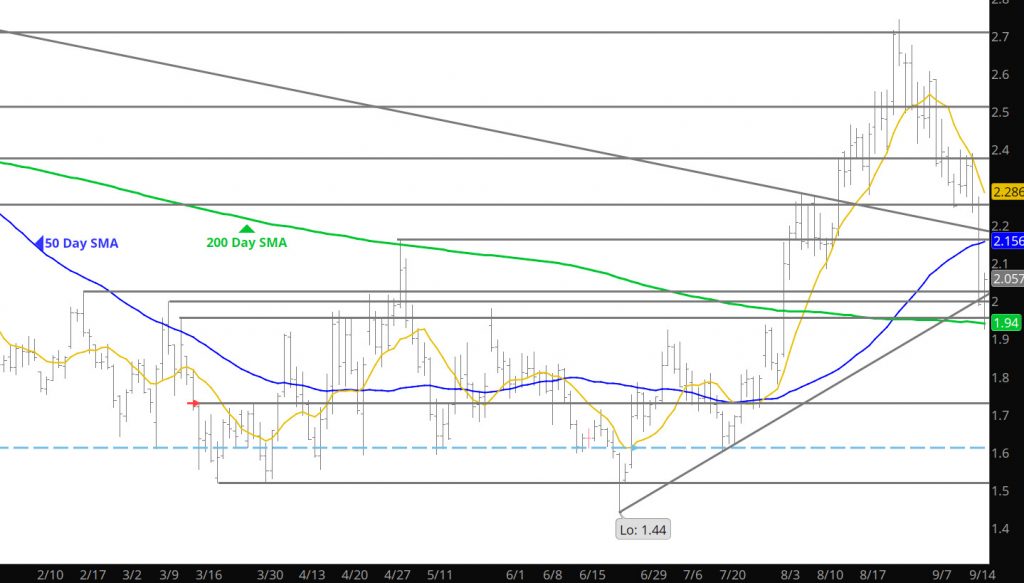Click the 1.5 level on price axis

(999, 490)
